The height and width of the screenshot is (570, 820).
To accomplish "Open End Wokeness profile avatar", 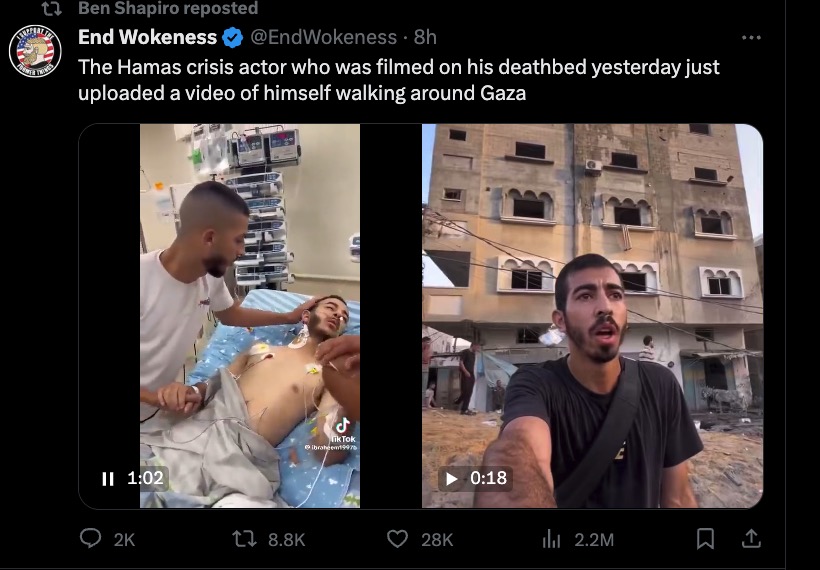I will point(35,51).
